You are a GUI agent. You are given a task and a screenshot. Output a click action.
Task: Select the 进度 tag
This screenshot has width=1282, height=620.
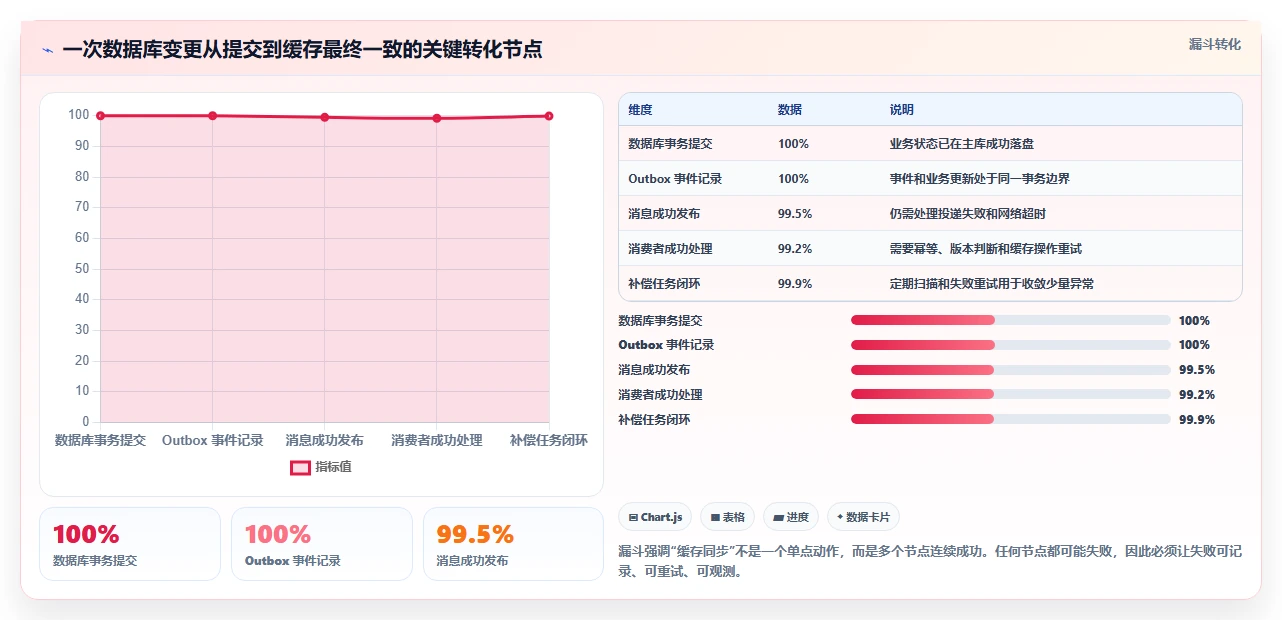790,517
